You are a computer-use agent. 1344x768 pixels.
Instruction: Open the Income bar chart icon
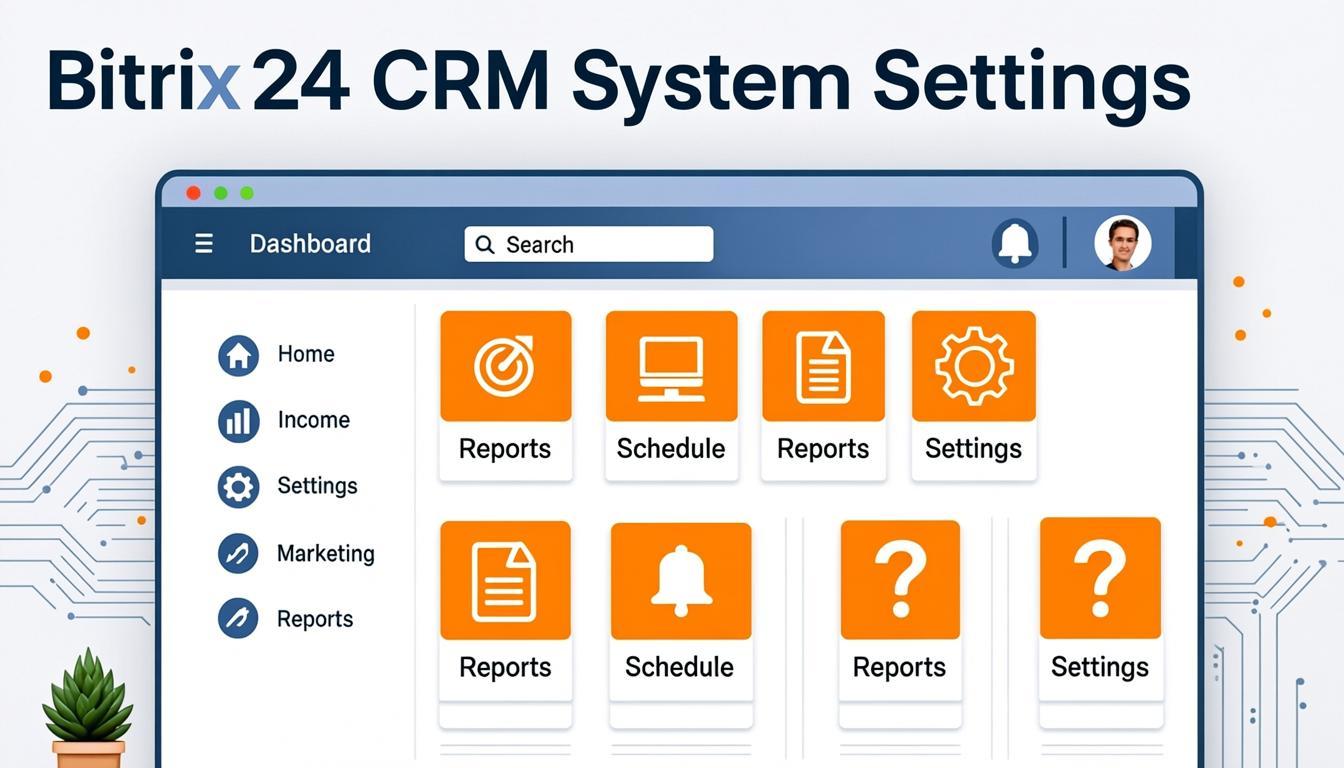(238, 421)
